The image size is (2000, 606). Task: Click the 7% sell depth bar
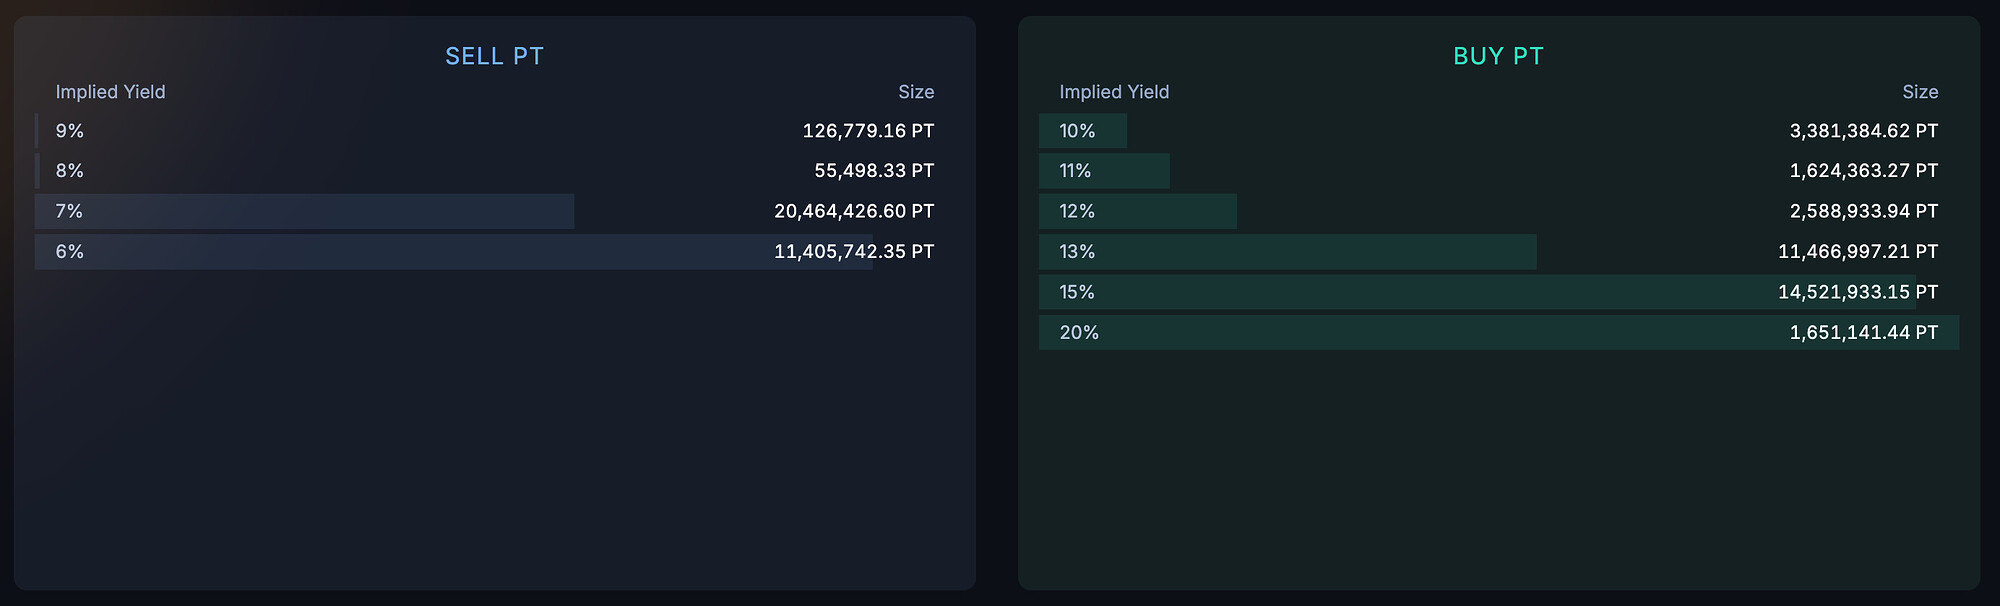pos(305,211)
